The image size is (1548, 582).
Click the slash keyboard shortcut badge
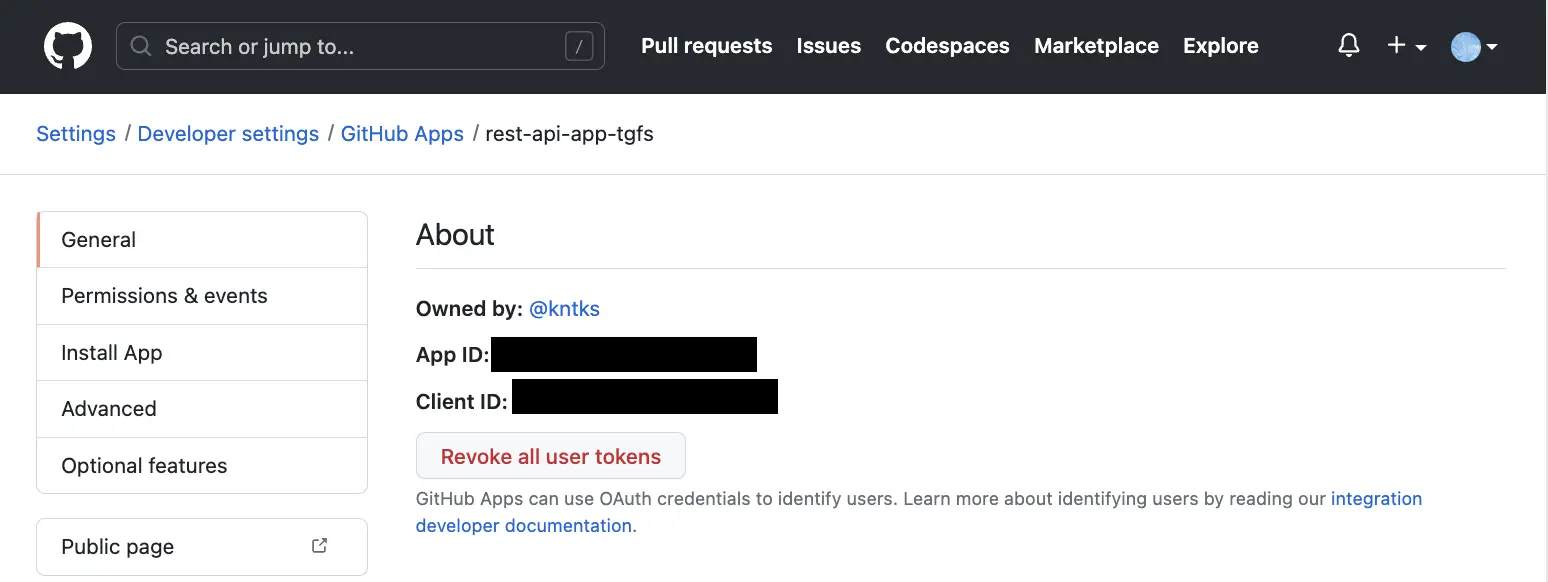tap(580, 45)
